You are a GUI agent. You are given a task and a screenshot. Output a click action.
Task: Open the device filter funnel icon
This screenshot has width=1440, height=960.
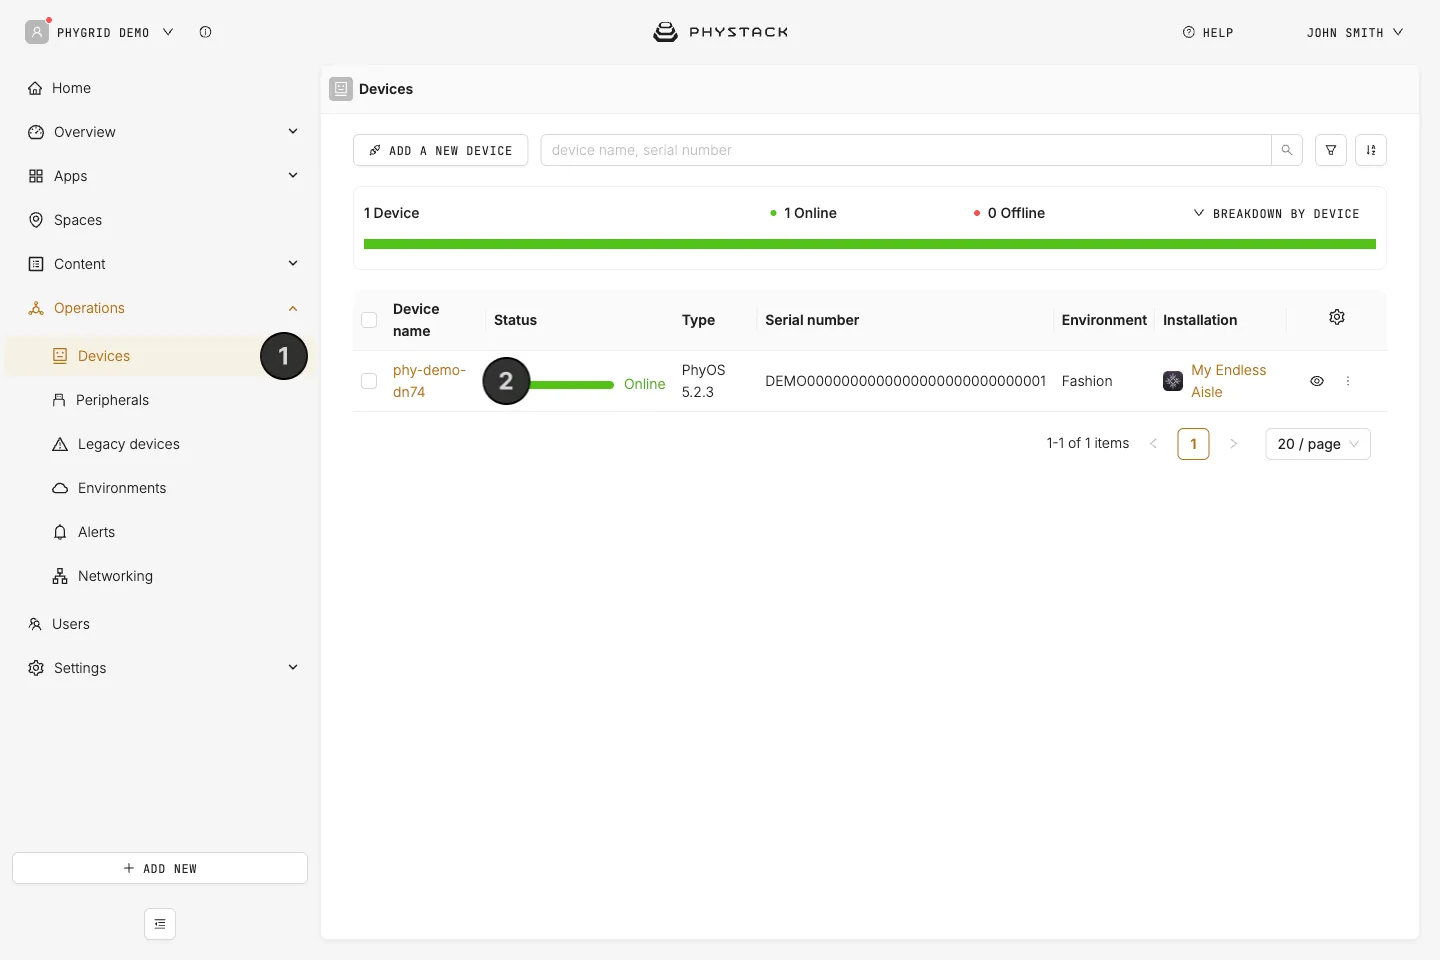point(1331,150)
